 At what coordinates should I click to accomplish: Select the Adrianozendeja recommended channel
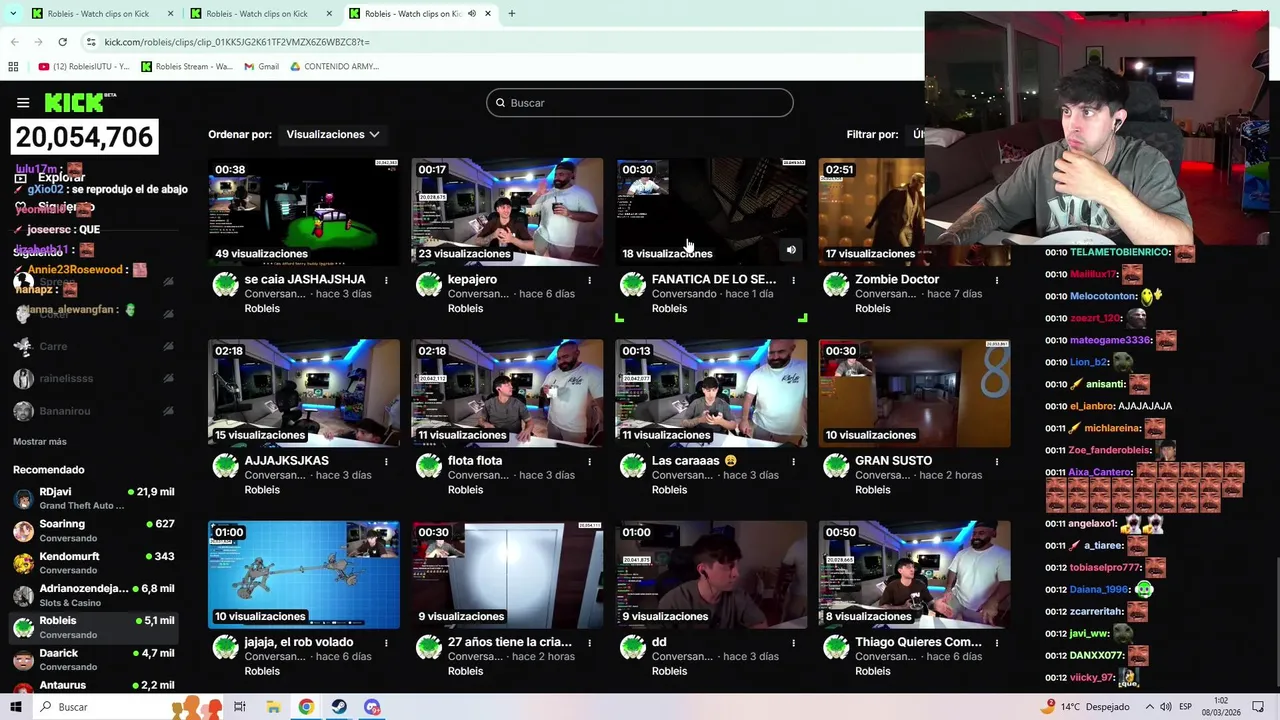94,595
